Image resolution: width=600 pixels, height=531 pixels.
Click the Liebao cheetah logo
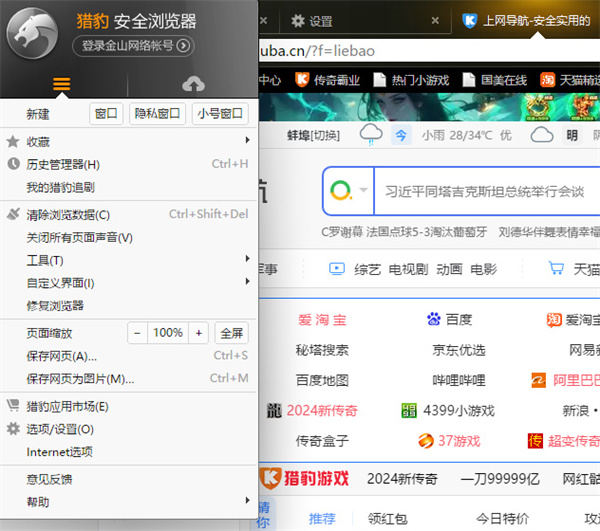point(32,33)
